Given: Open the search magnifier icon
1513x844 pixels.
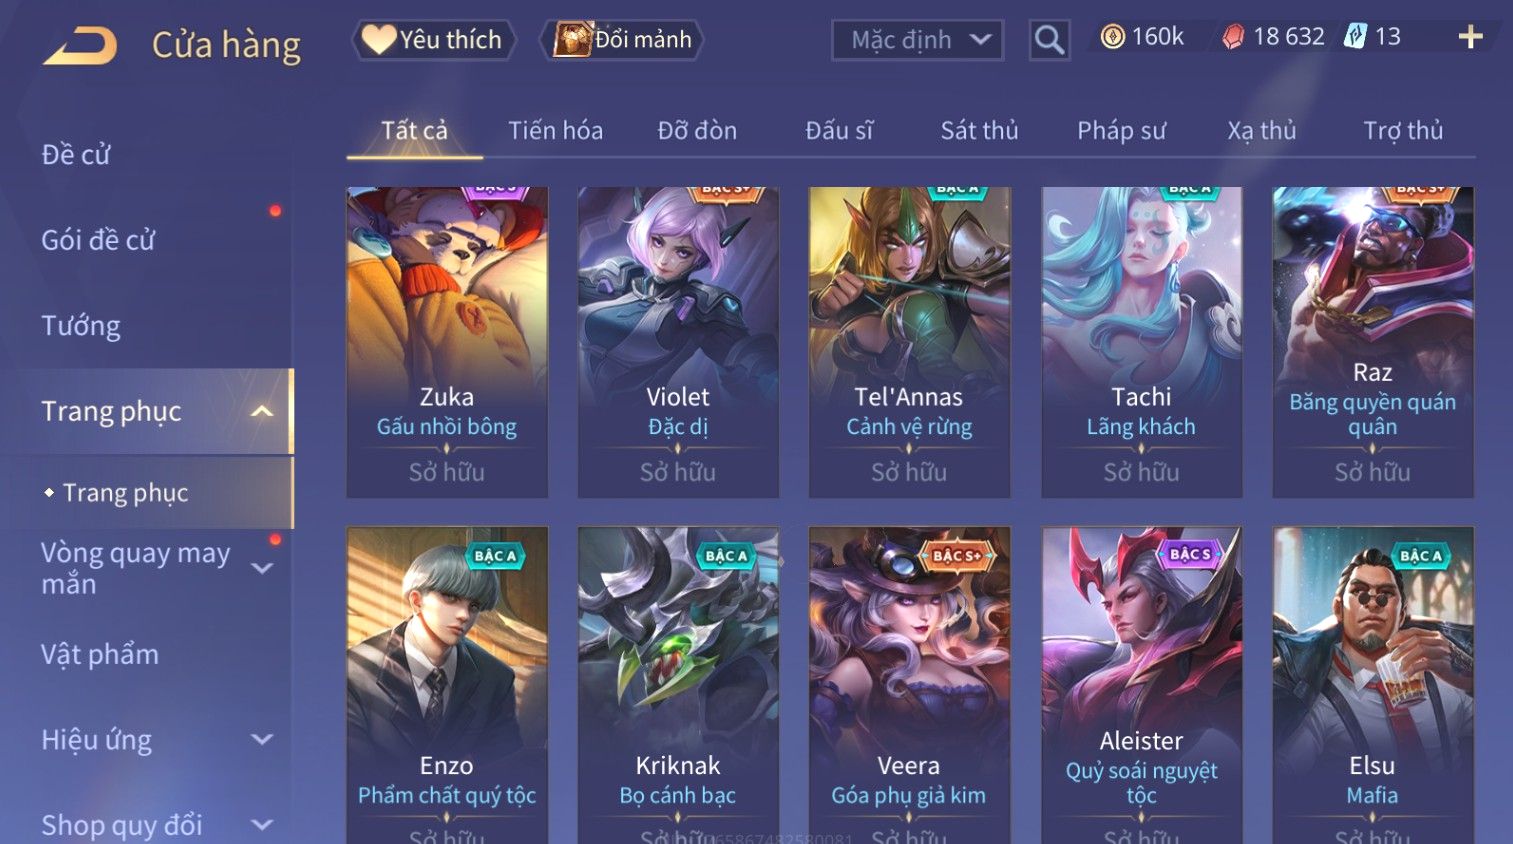Looking at the screenshot, I should coord(1049,40).
